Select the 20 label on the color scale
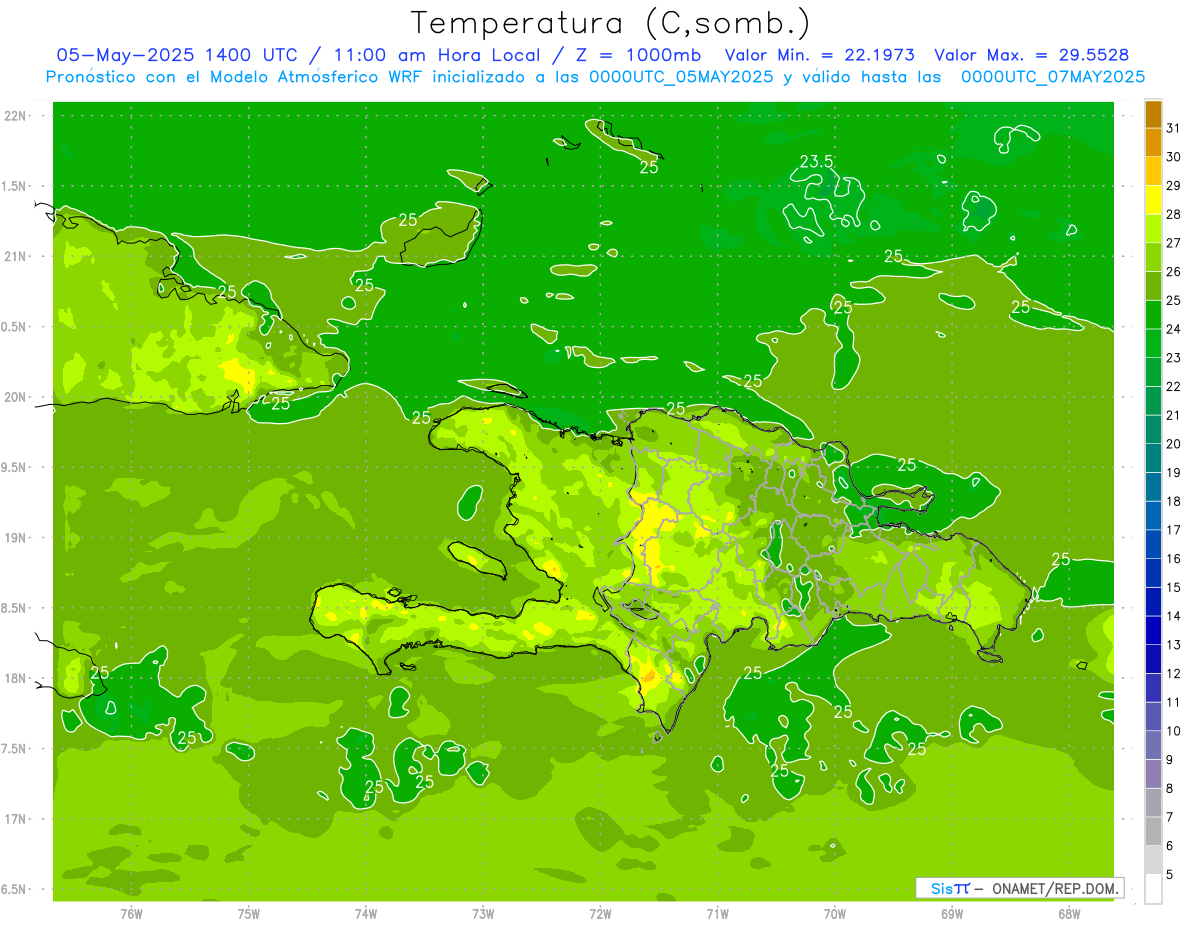Viewport: 1200px width, 927px height. pos(1174,444)
